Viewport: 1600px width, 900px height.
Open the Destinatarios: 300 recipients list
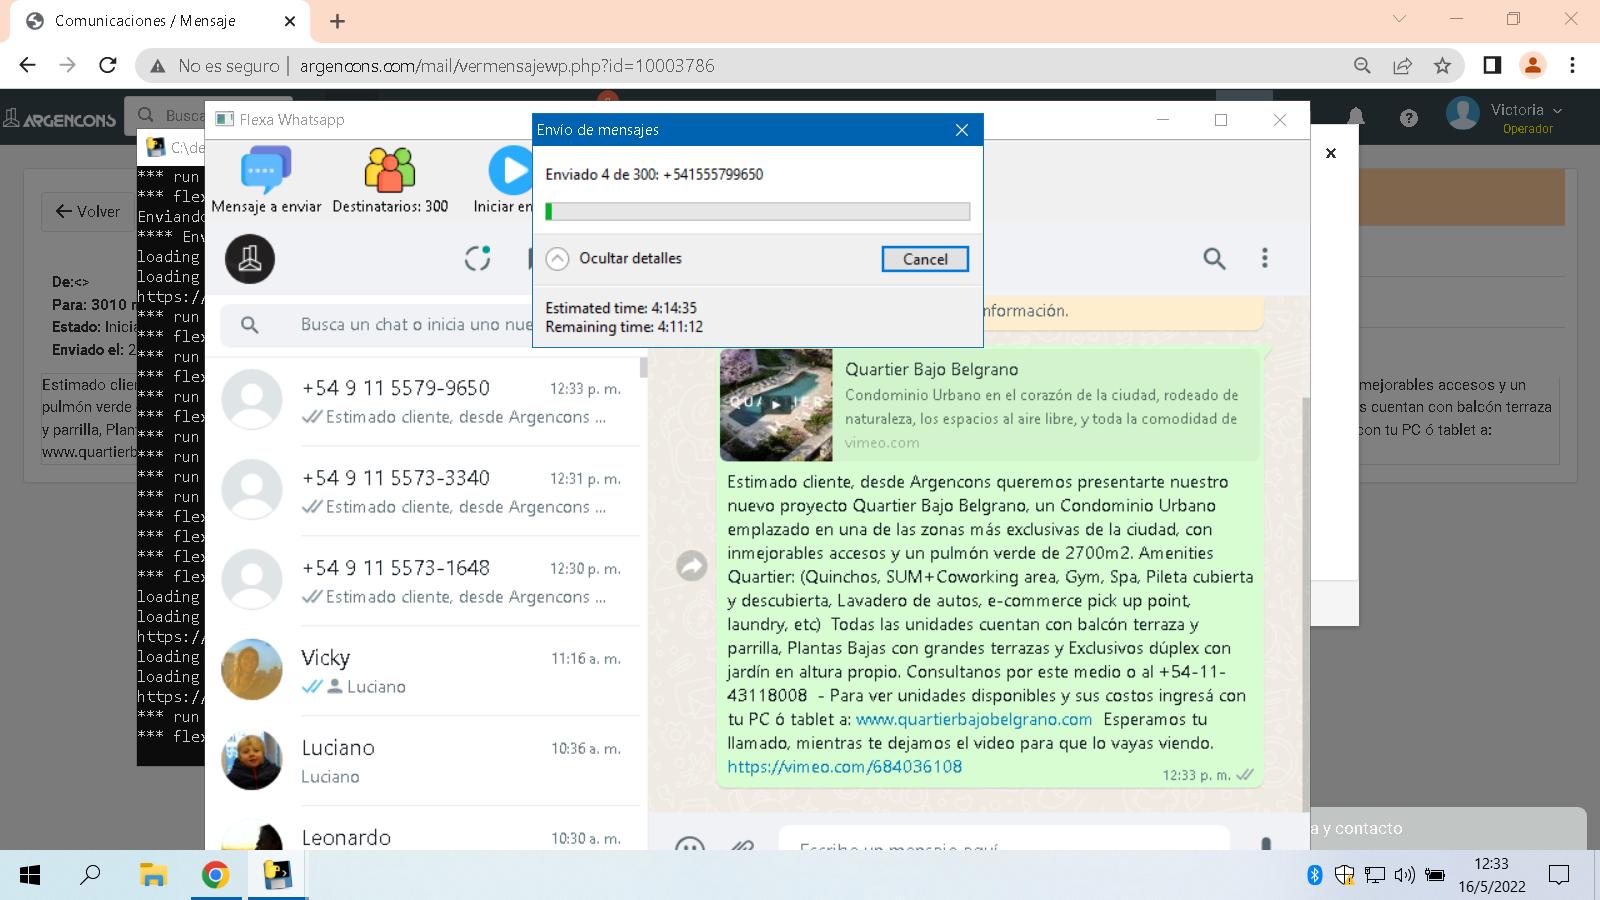pyautogui.click(x=390, y=181)
